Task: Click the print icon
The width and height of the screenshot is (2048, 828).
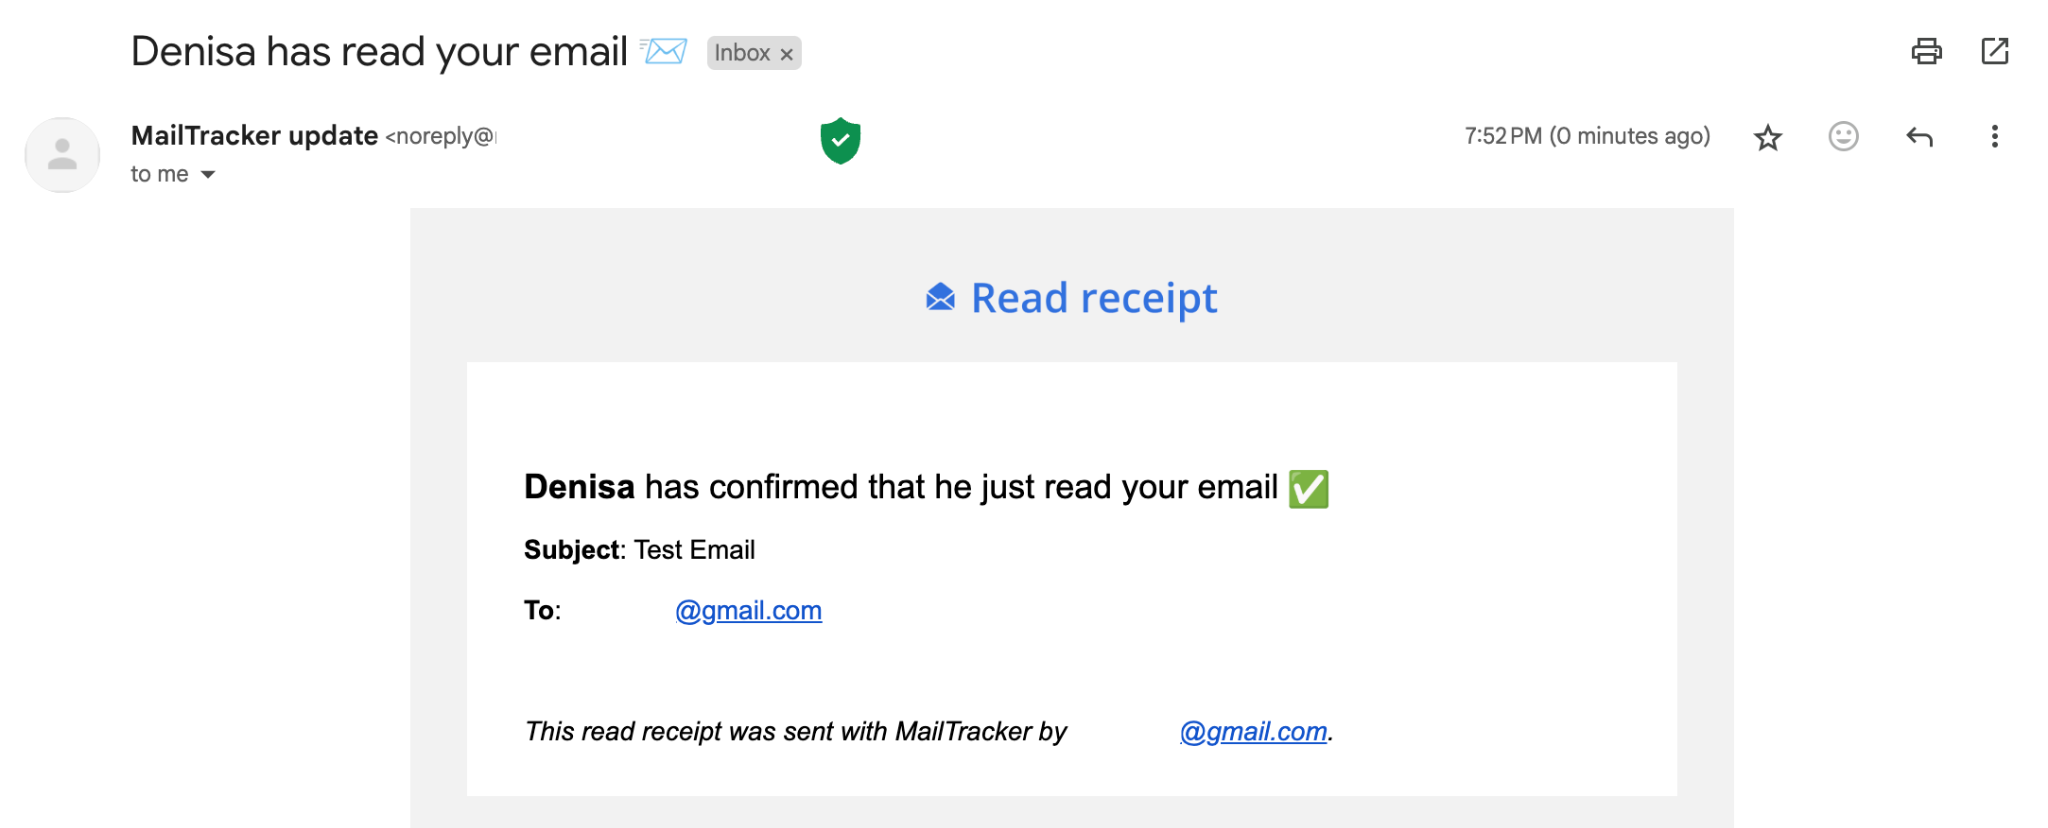Action: (1928, 50)
